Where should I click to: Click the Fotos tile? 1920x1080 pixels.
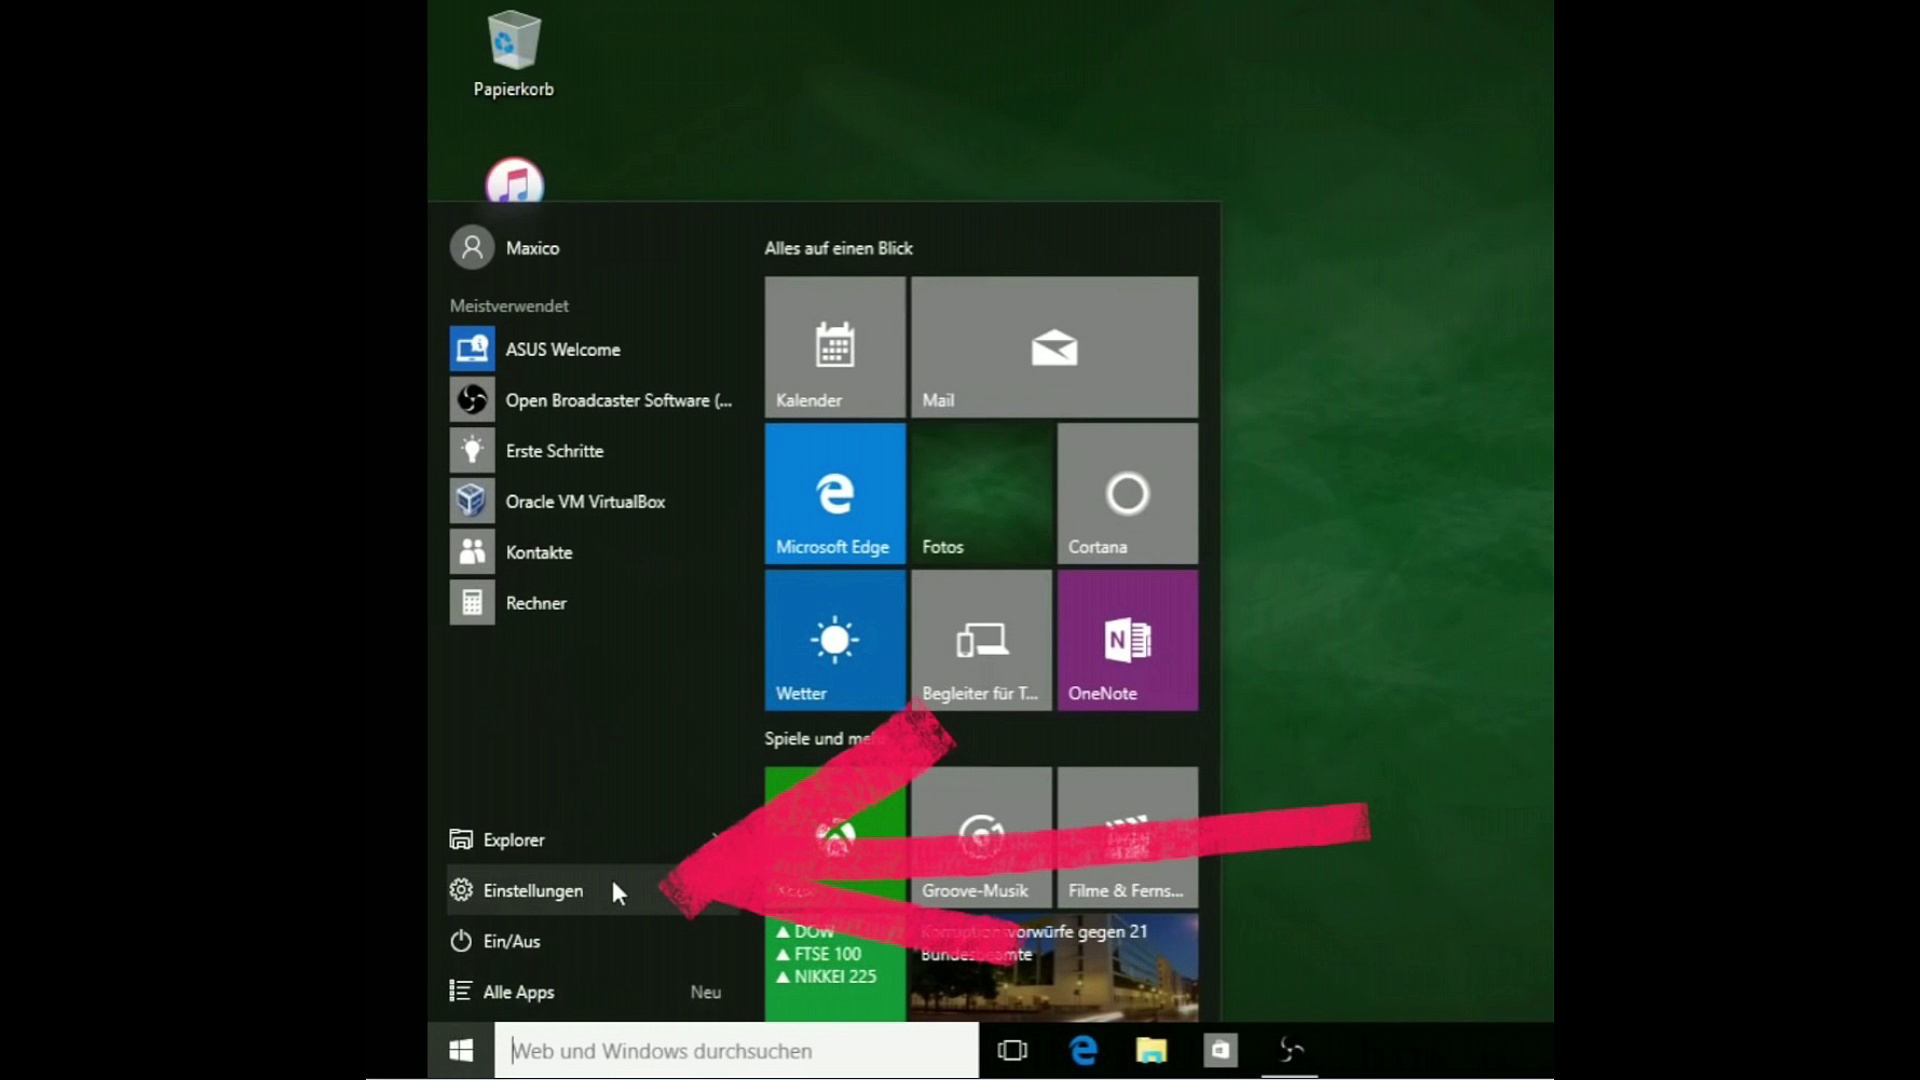(x=981, y=493)
